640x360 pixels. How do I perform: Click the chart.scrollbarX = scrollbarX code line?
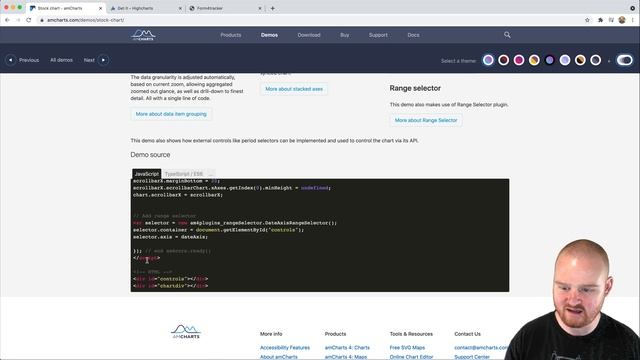point(178,195)
